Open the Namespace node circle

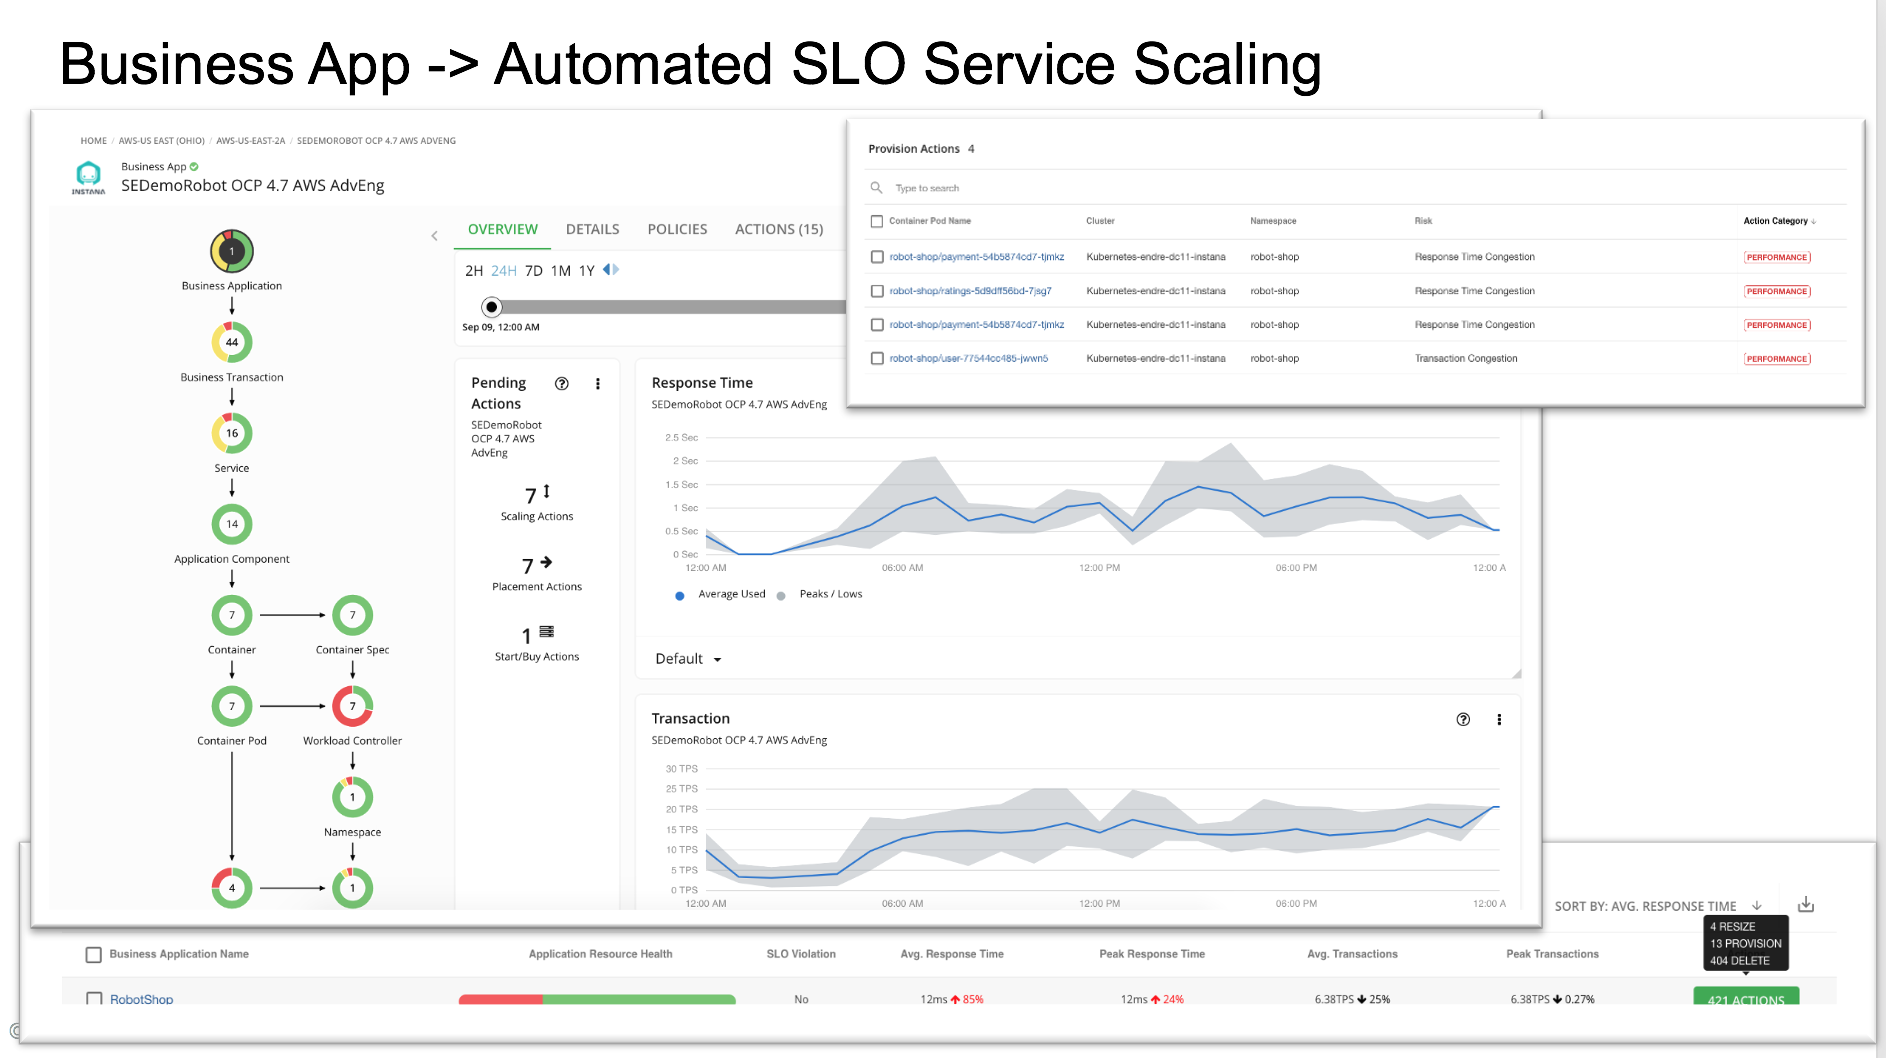352,797
